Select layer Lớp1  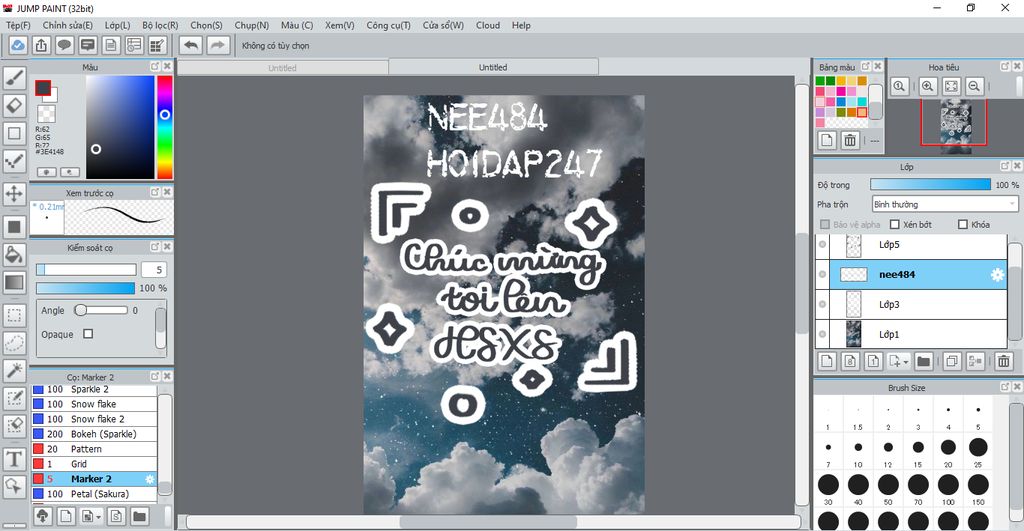pos(911,334)
